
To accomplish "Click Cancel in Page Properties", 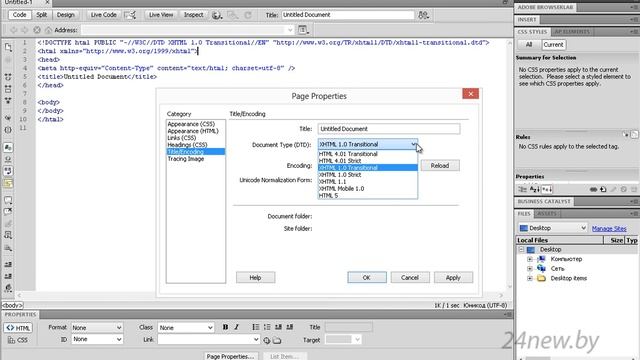I will [x=410, y=278].
